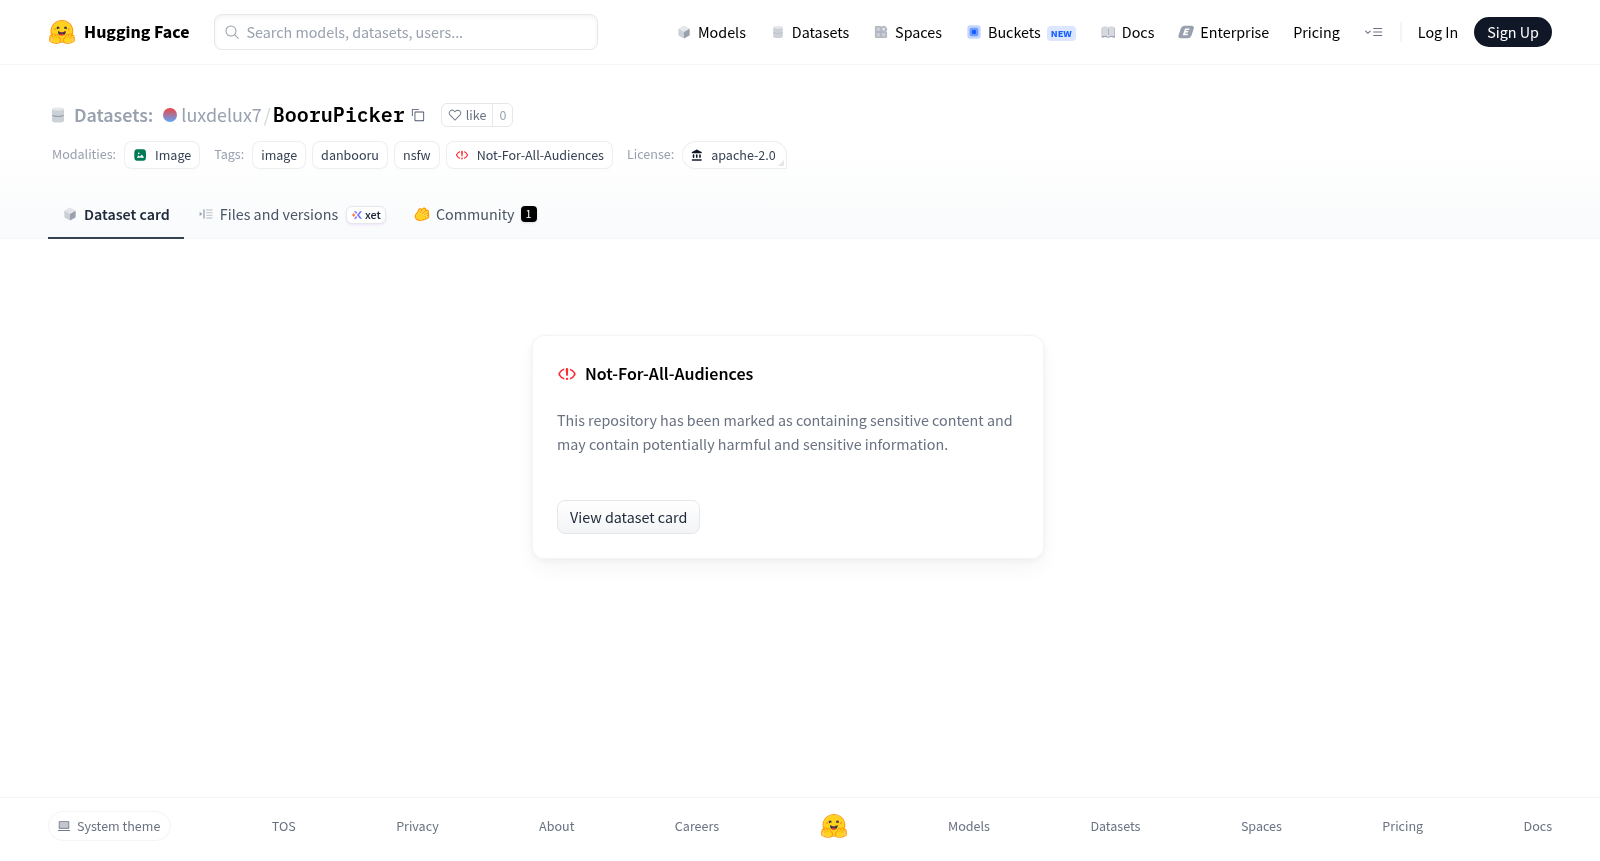Click the image tag chip
Image resolution: width=1600 pixels, height=861 pixels.
click(279, 155)
